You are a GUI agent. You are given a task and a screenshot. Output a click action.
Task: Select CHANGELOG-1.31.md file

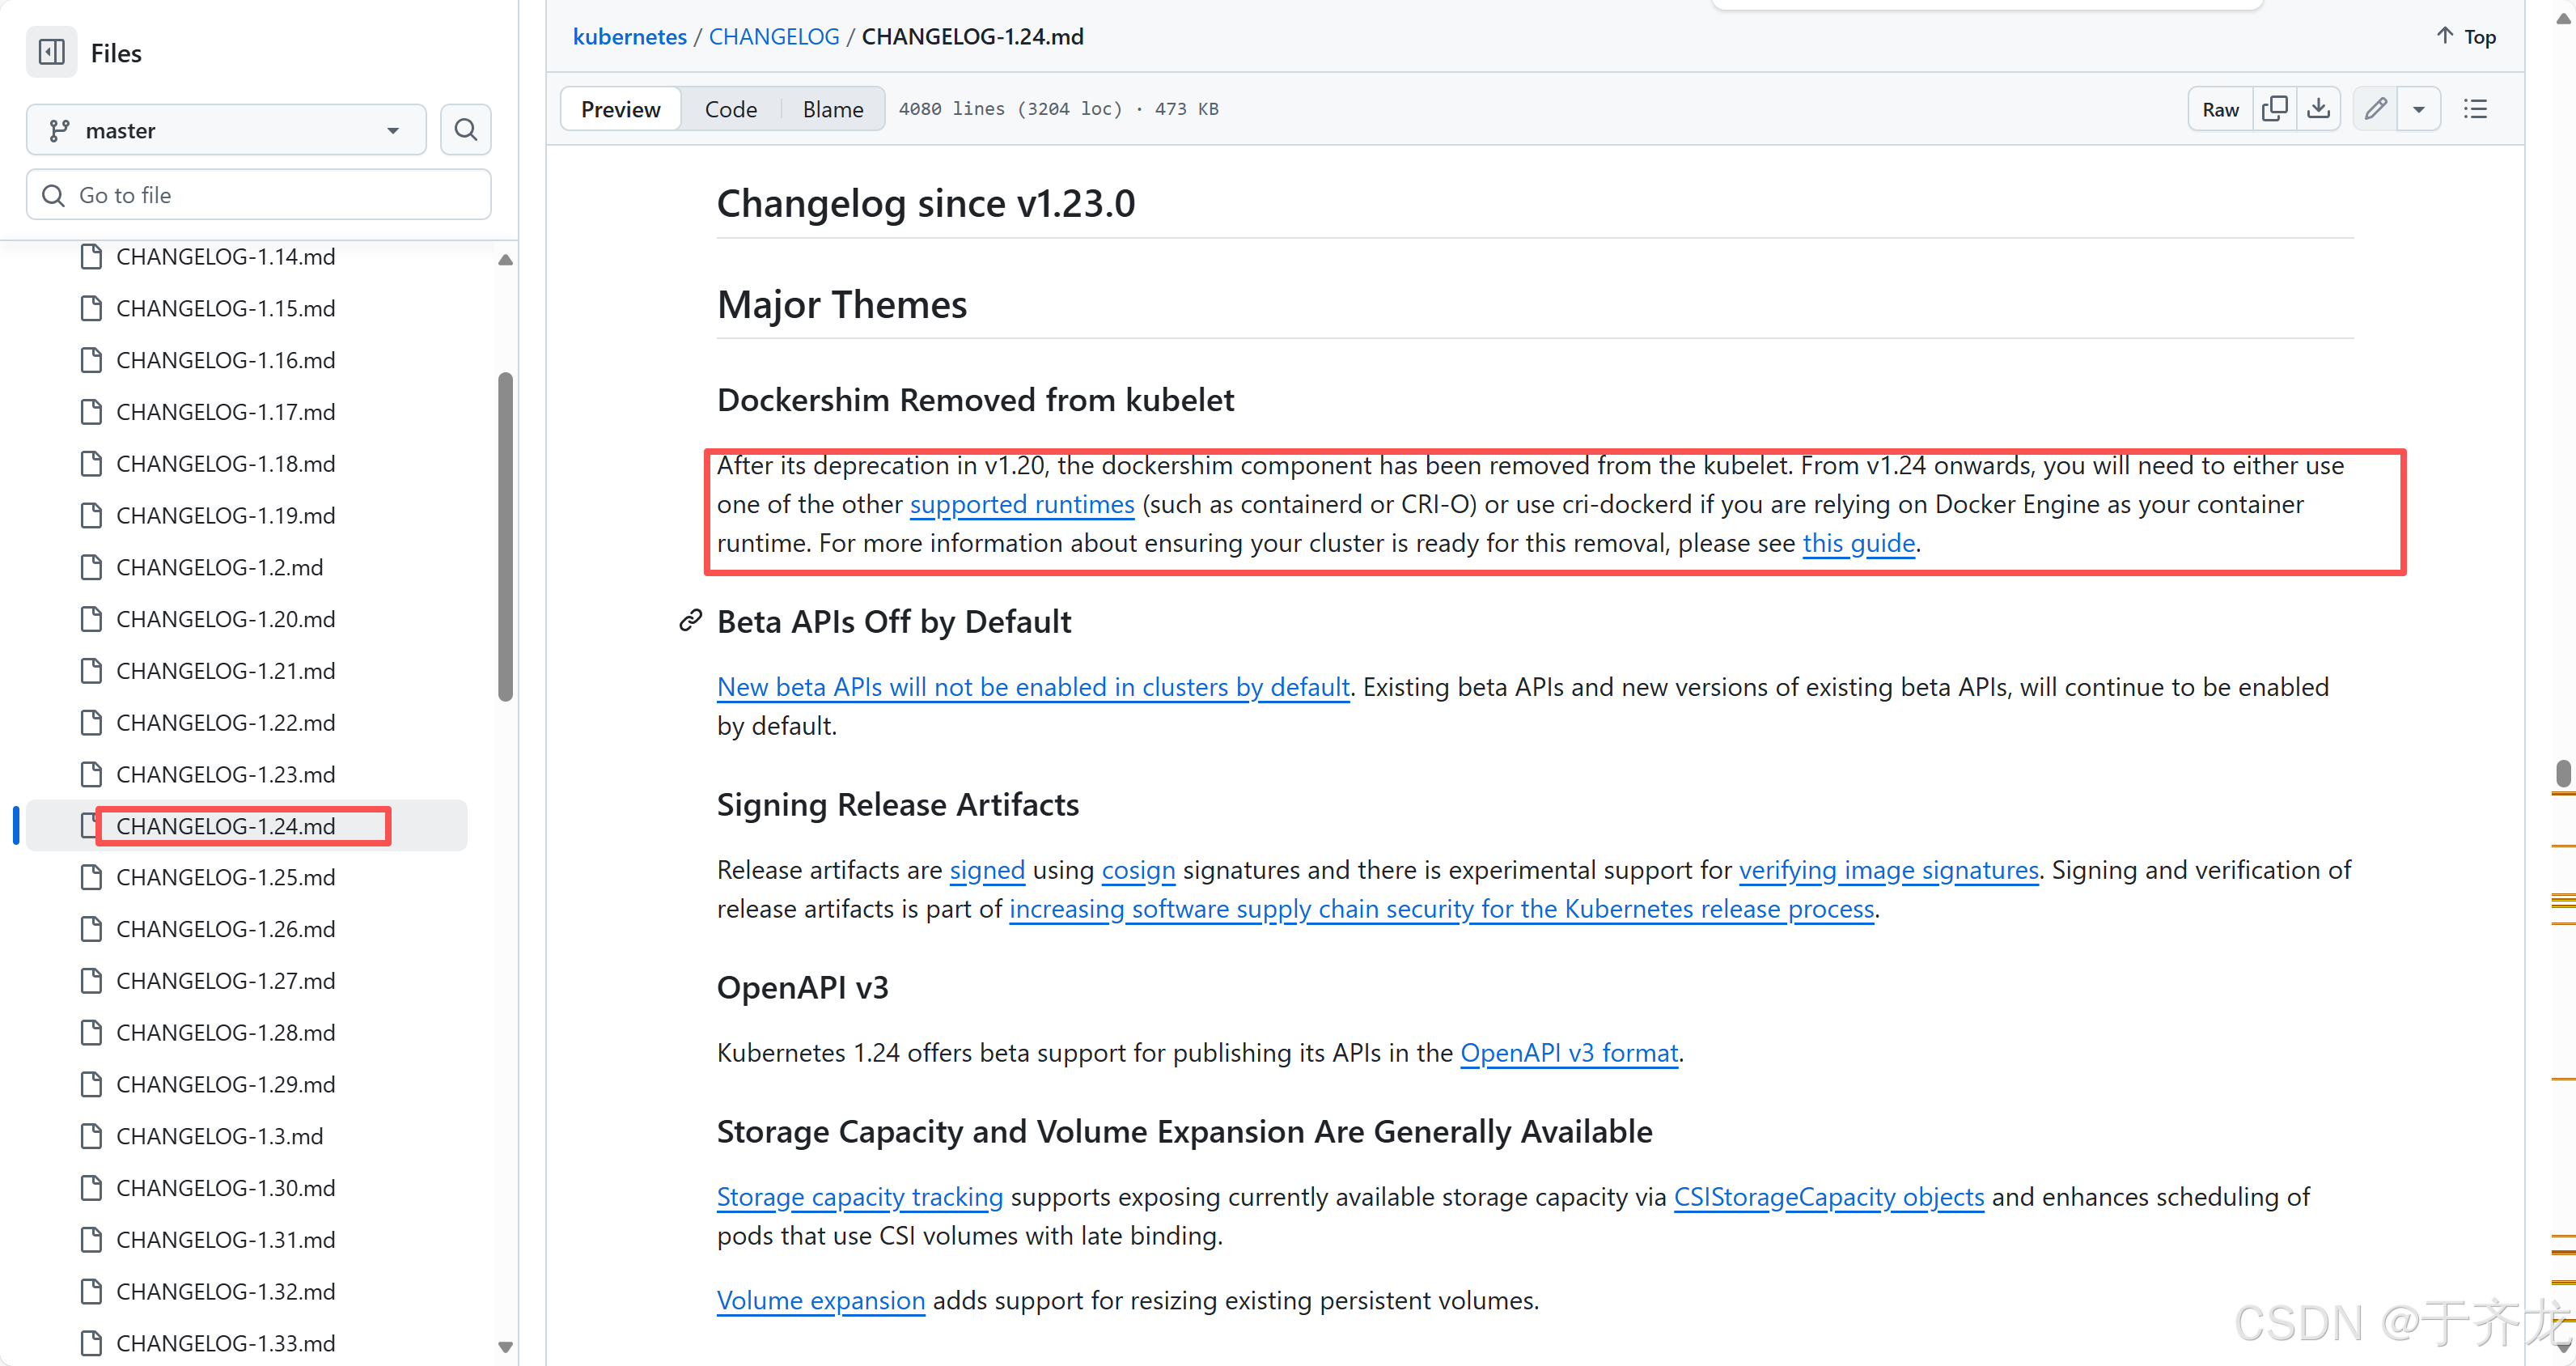tap(226, 1240)
